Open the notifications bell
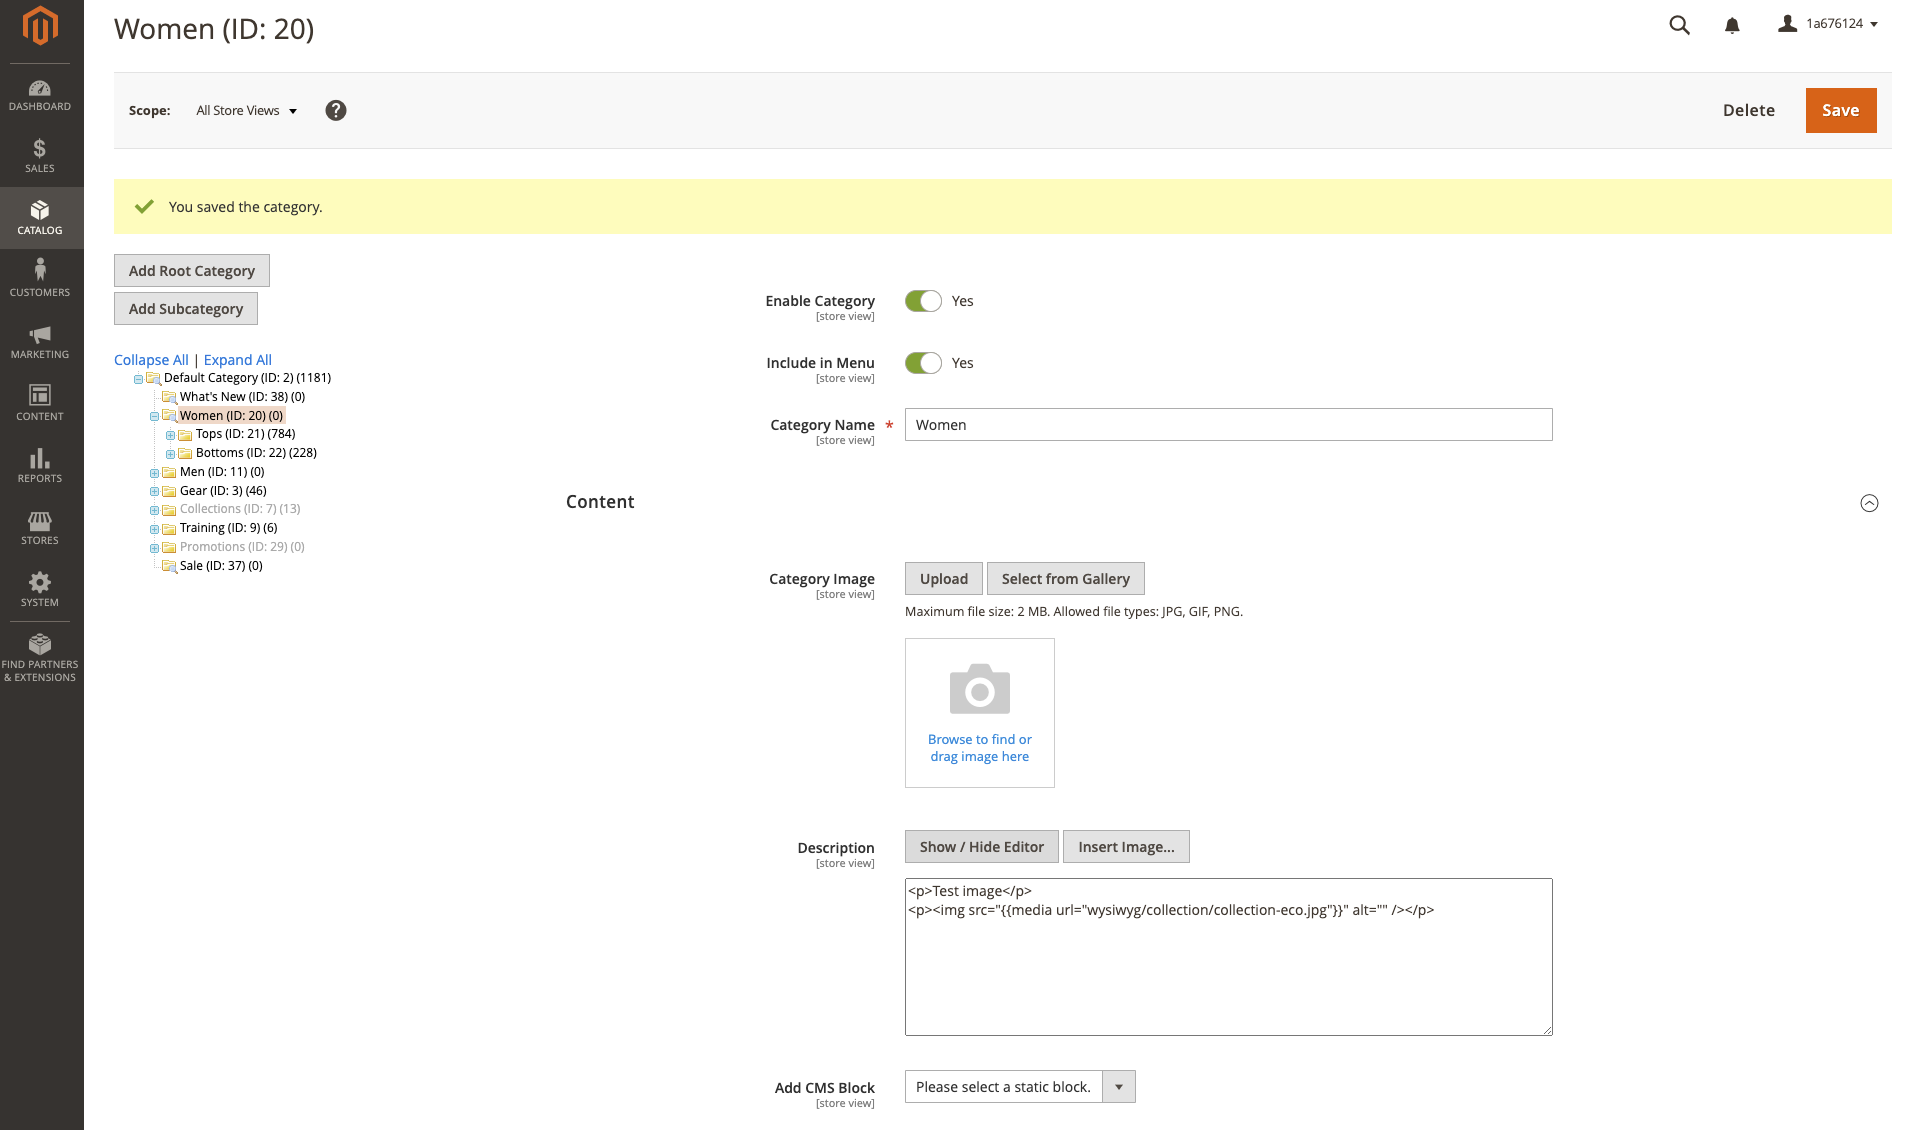Image resolution: width=1909 pixels, height=1130 pixels. click(x=1731, y=25)
